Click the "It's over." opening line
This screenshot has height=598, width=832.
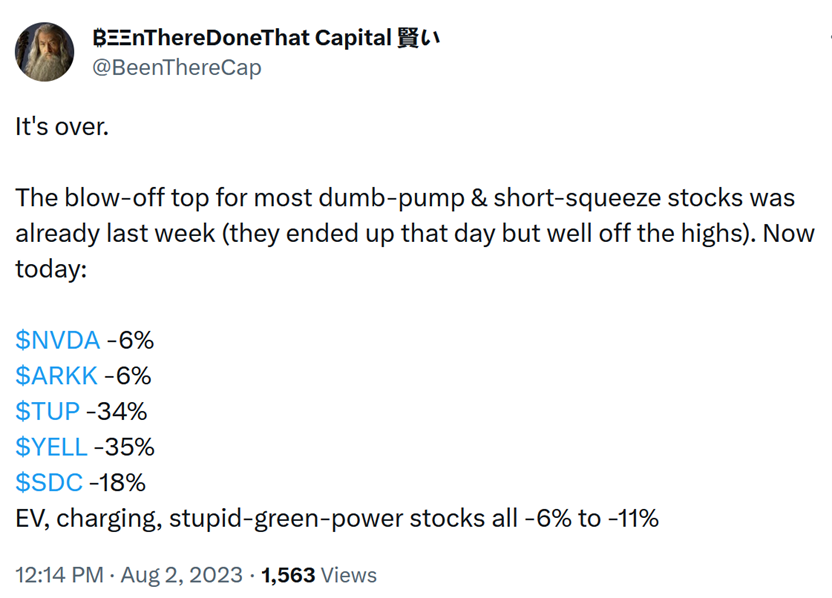point(62,127)
